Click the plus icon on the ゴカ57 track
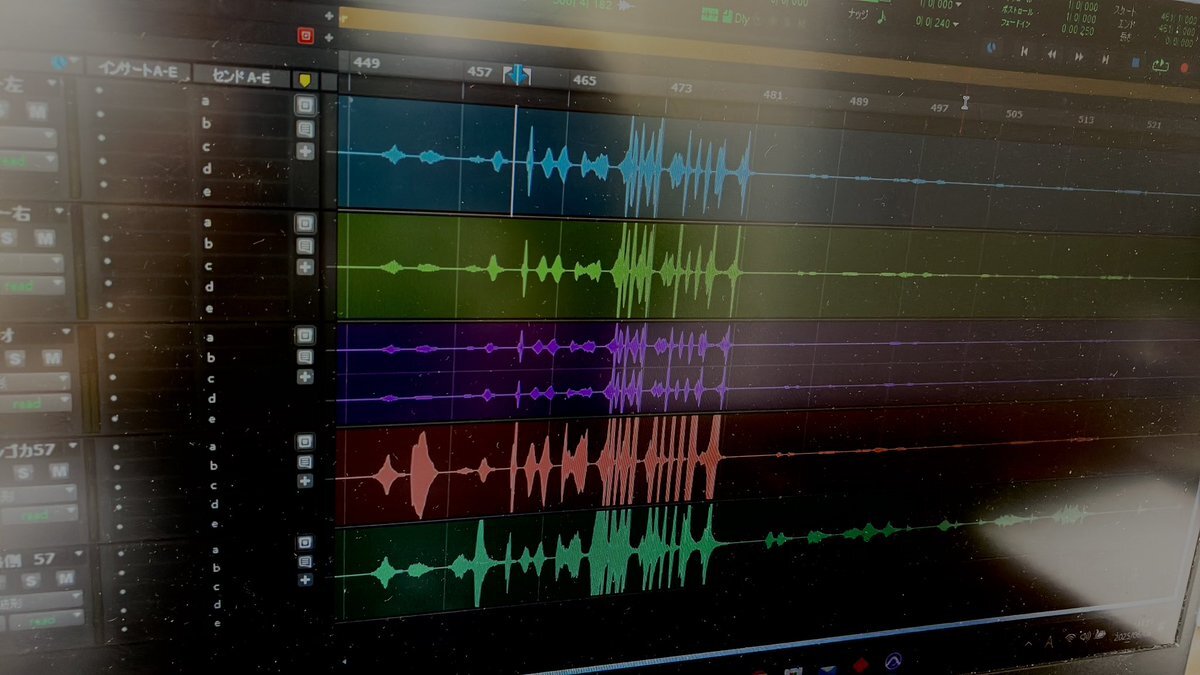The height and width of the screenshot is (675, 1200). click(x=305, y=481)
